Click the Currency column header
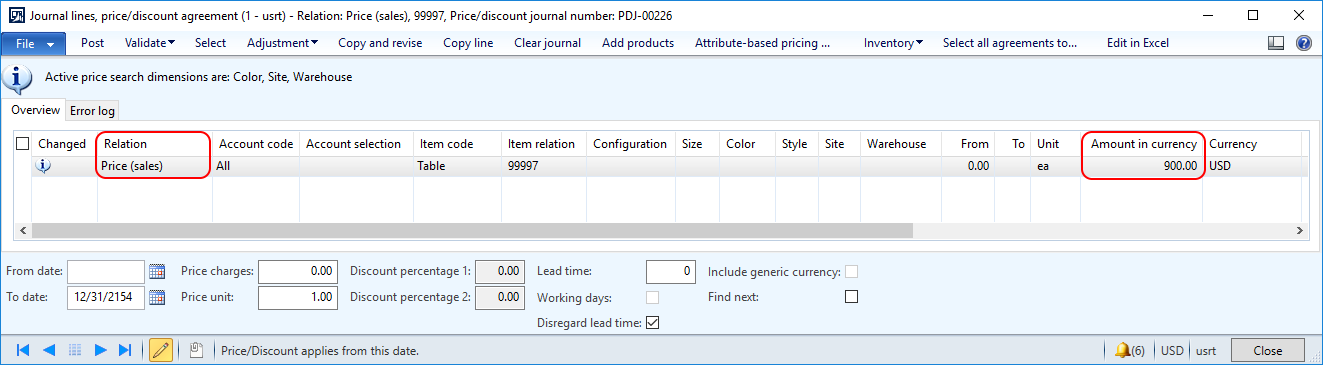1323x365 pixels. pyautogui.click(x=1252, y=144)
